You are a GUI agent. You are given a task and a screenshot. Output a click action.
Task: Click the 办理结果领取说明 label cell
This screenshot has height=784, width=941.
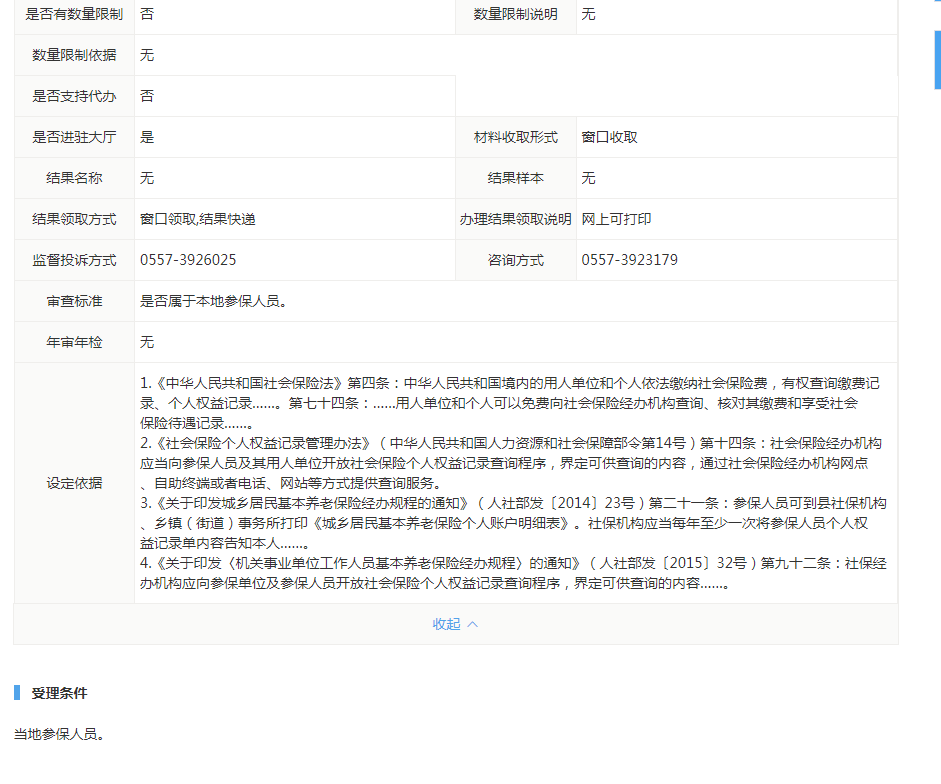click(516, 219)
